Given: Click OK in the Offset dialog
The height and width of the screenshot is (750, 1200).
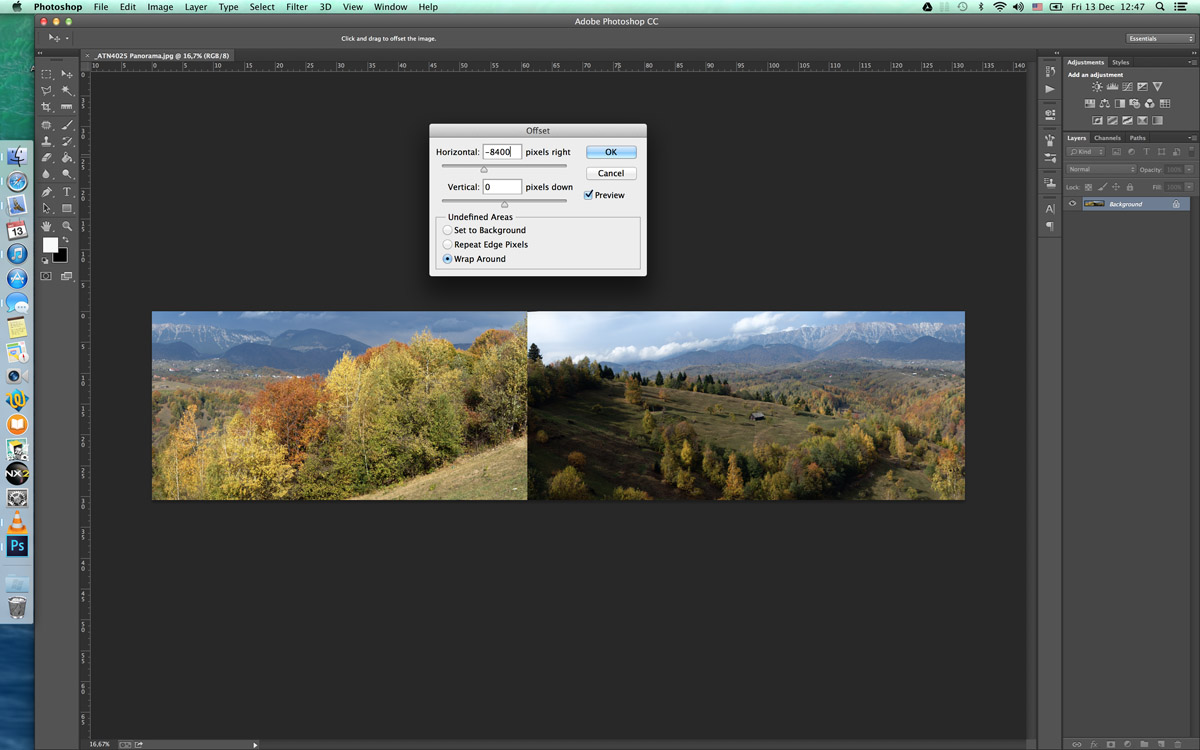Looking at the screenshot, I should click(x=611, y=152).
